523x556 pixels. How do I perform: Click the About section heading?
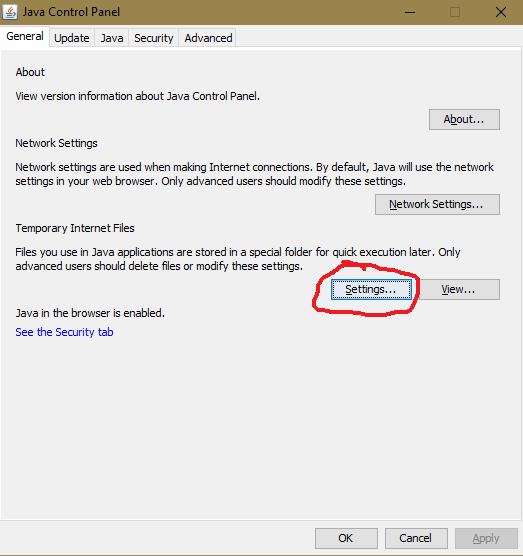pyautogui.click(x=30, y=72)
